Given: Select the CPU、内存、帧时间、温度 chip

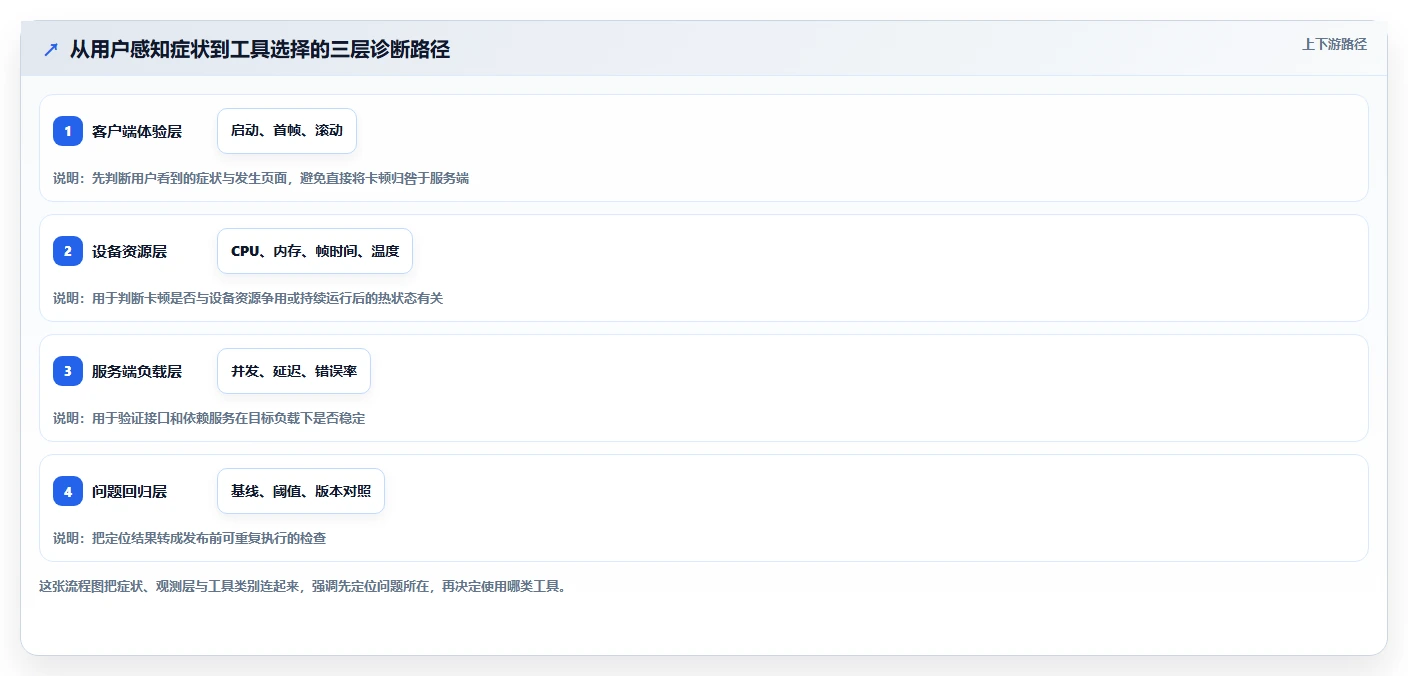Looking at the screenshot, I should click(x=315, y=251).
